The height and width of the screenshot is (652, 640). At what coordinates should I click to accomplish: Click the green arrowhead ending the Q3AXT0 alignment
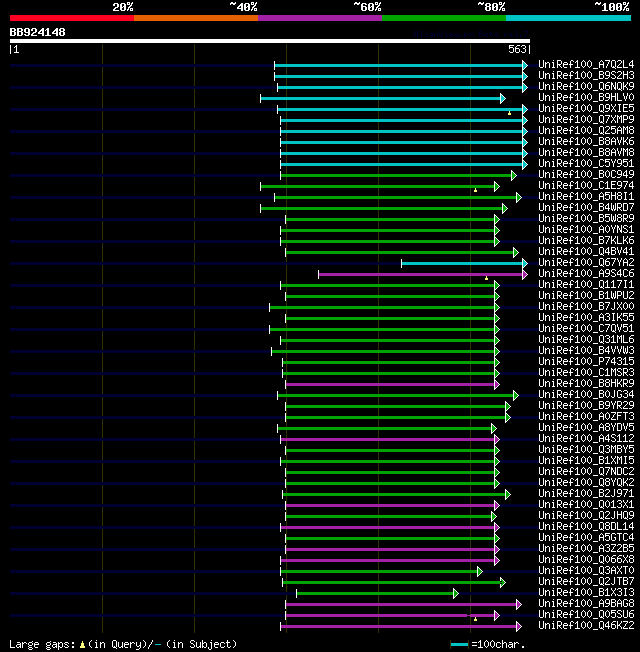click(480, 571)
